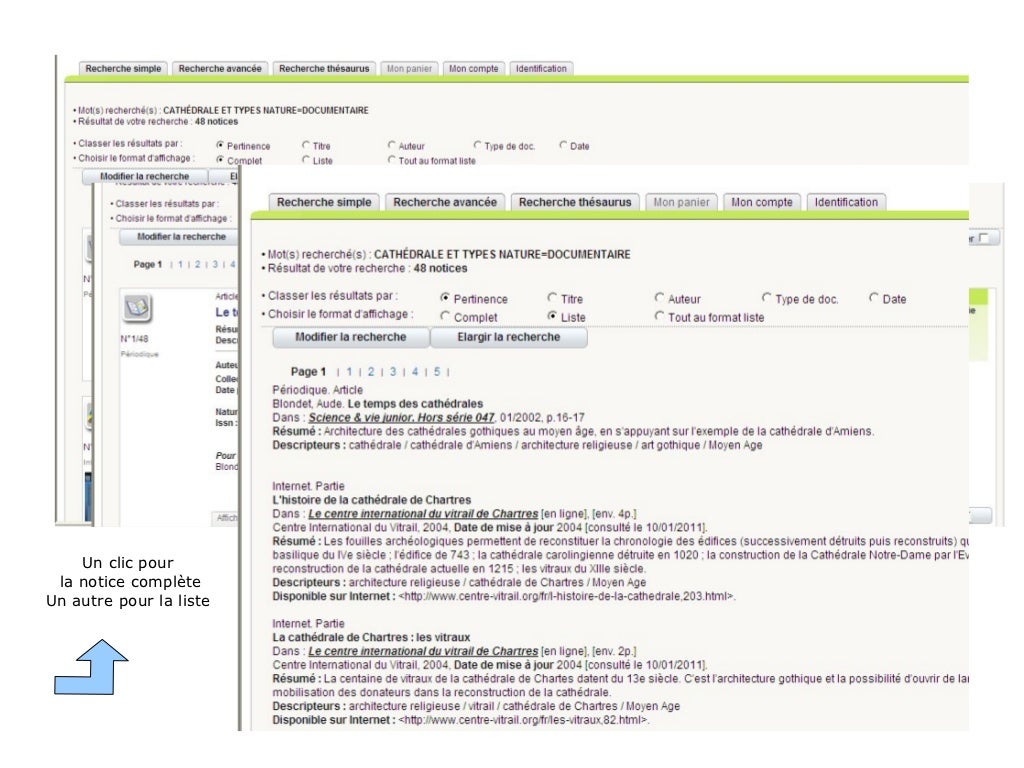1024x768 pixels.
Task: Click 48 notices result count in front window
Action: (x=440, y=268)
